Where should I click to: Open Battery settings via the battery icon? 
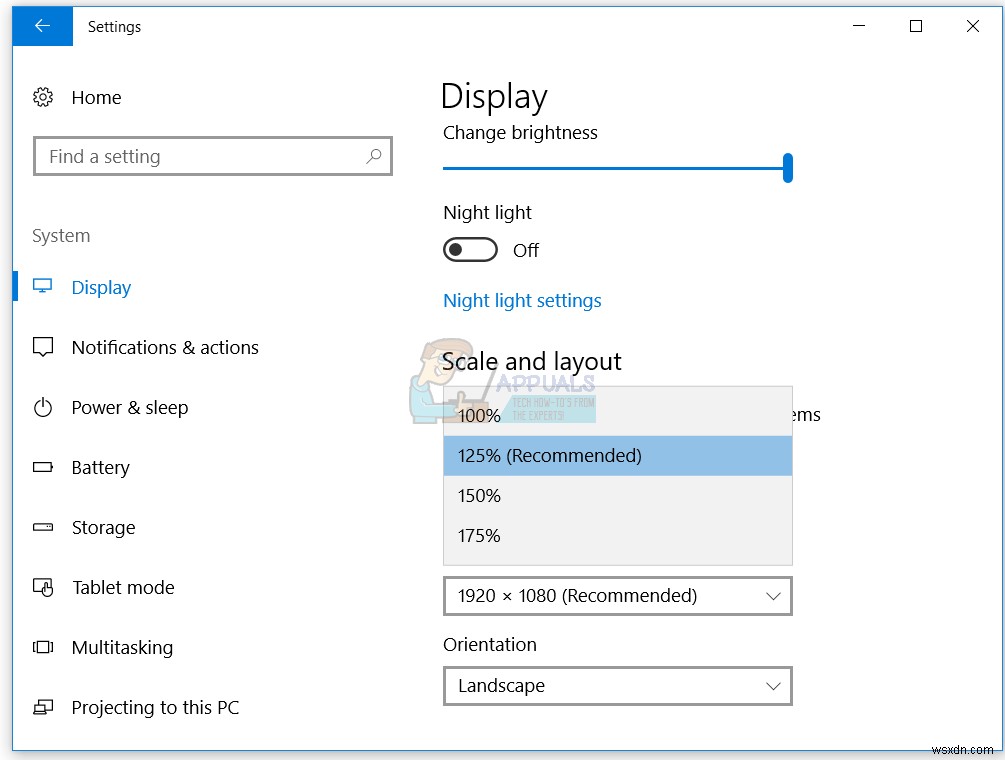pyautogui.click(x=42, y=467)
